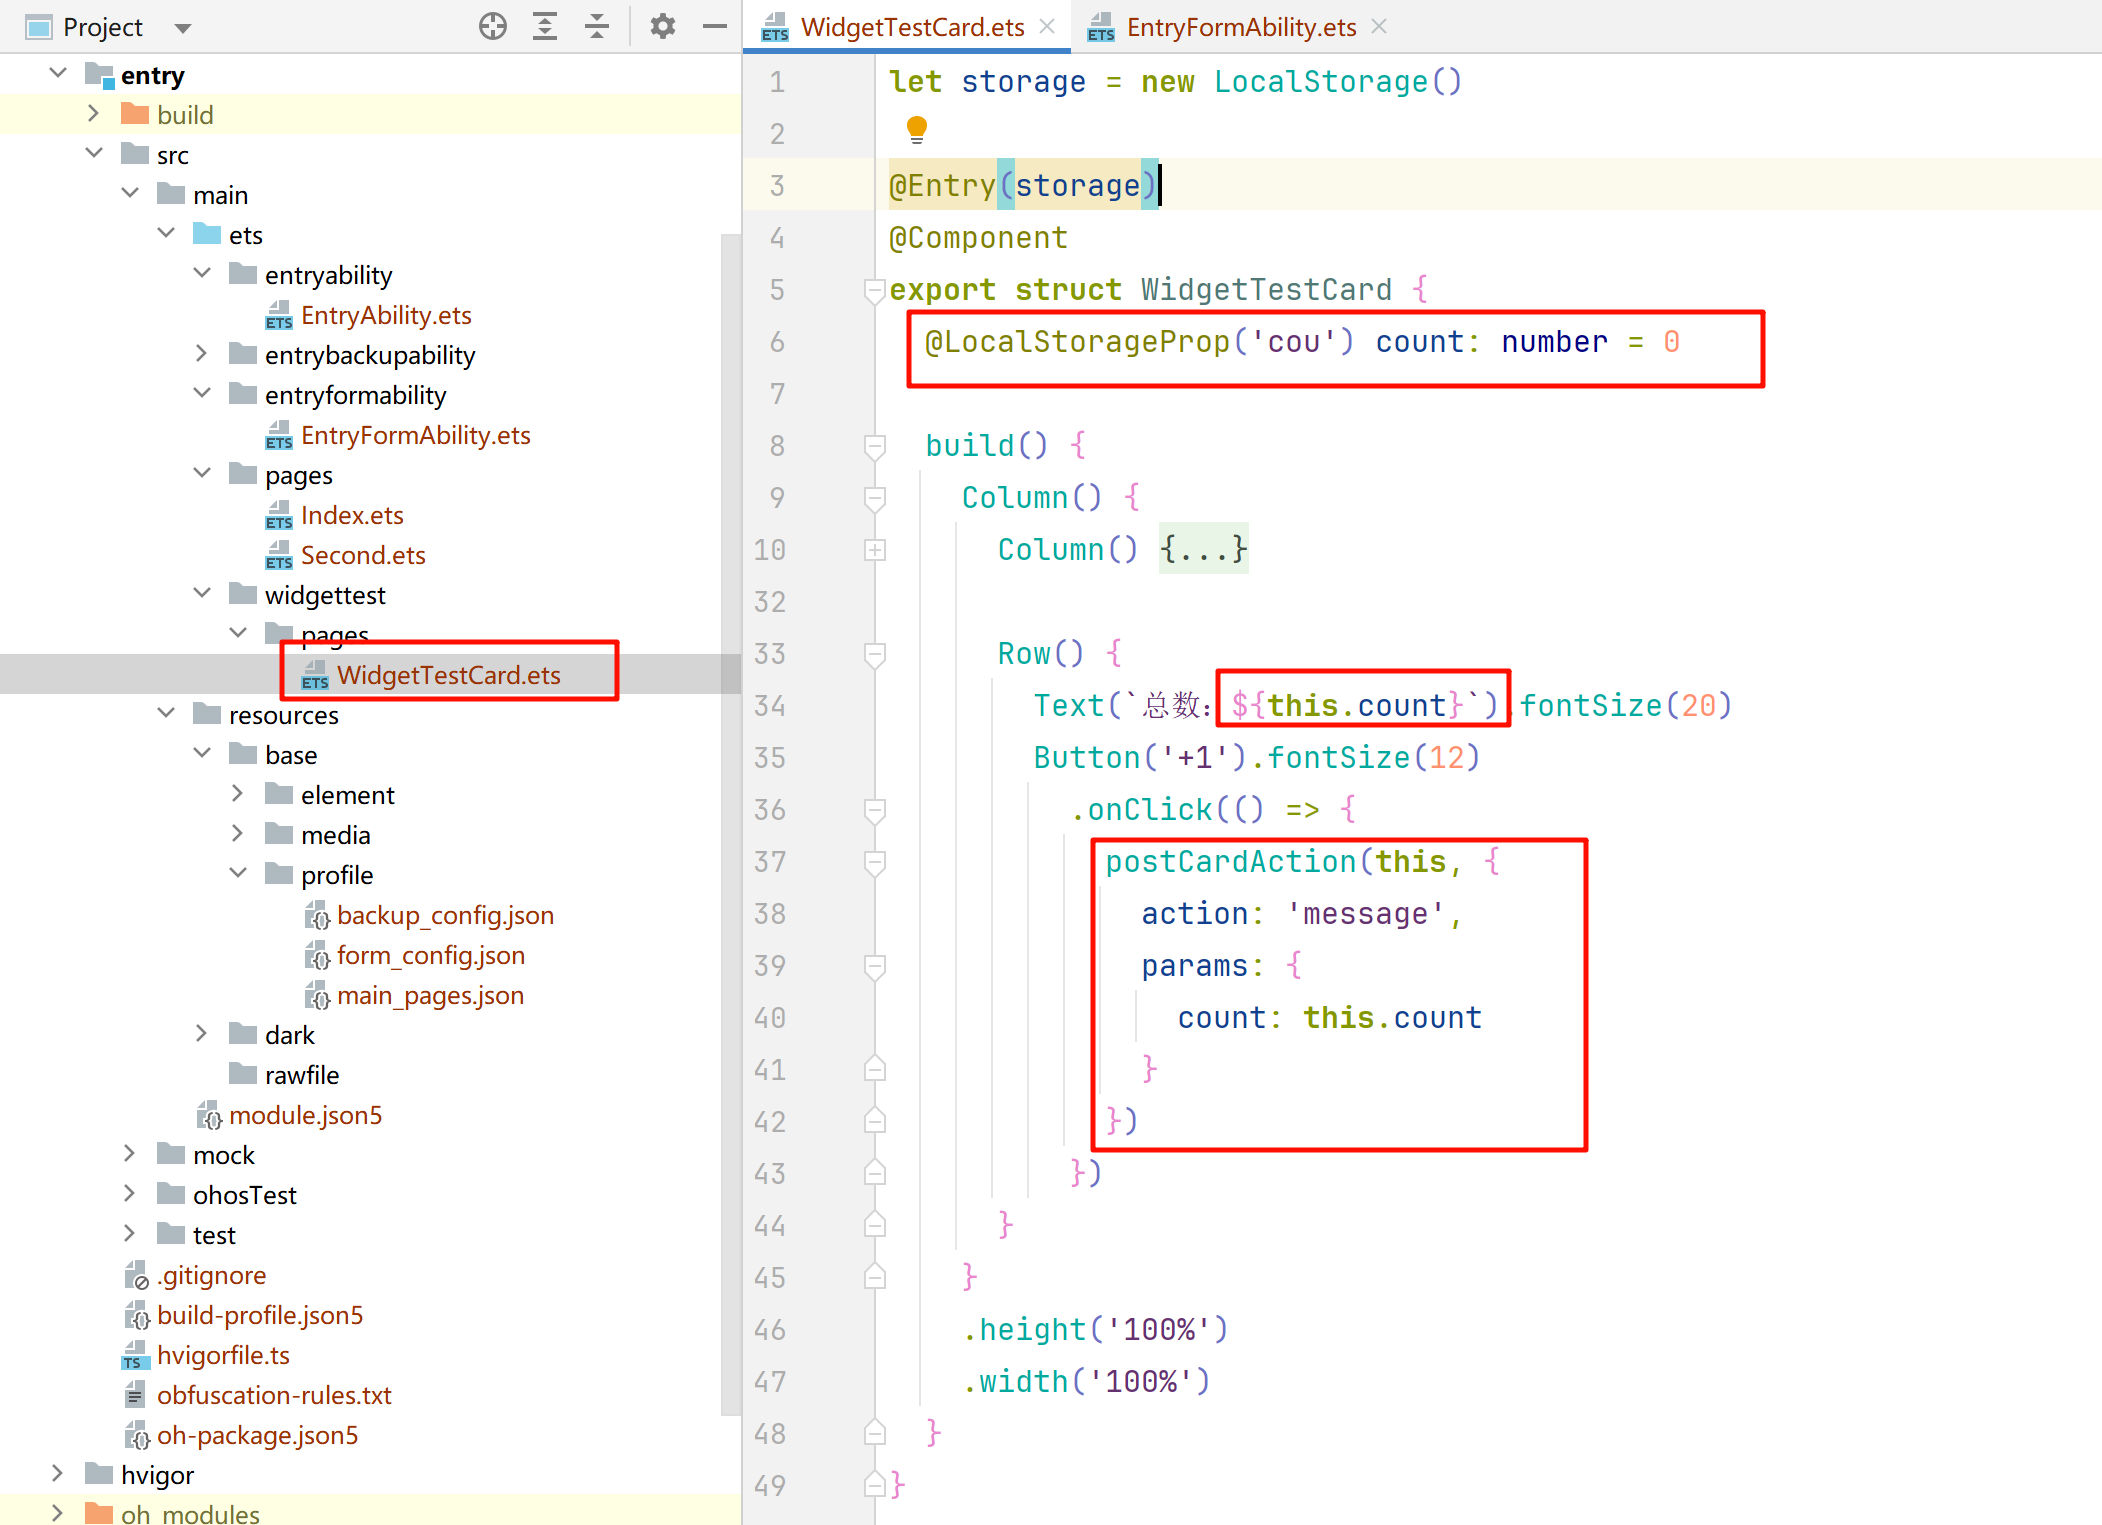
Task: Open form_config.json in the tree
Action: click(x=430, y=956)
